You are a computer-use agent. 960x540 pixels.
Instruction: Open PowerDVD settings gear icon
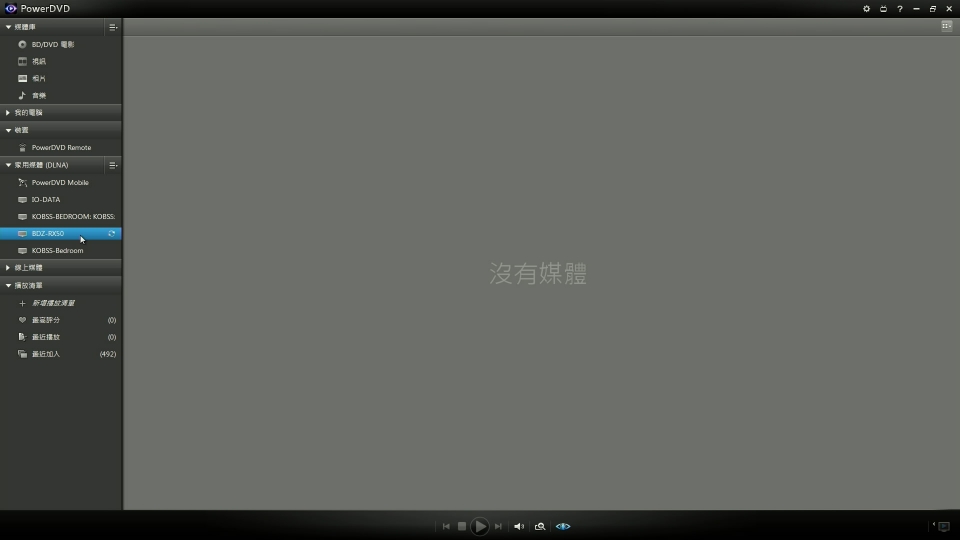click(866, 9)
